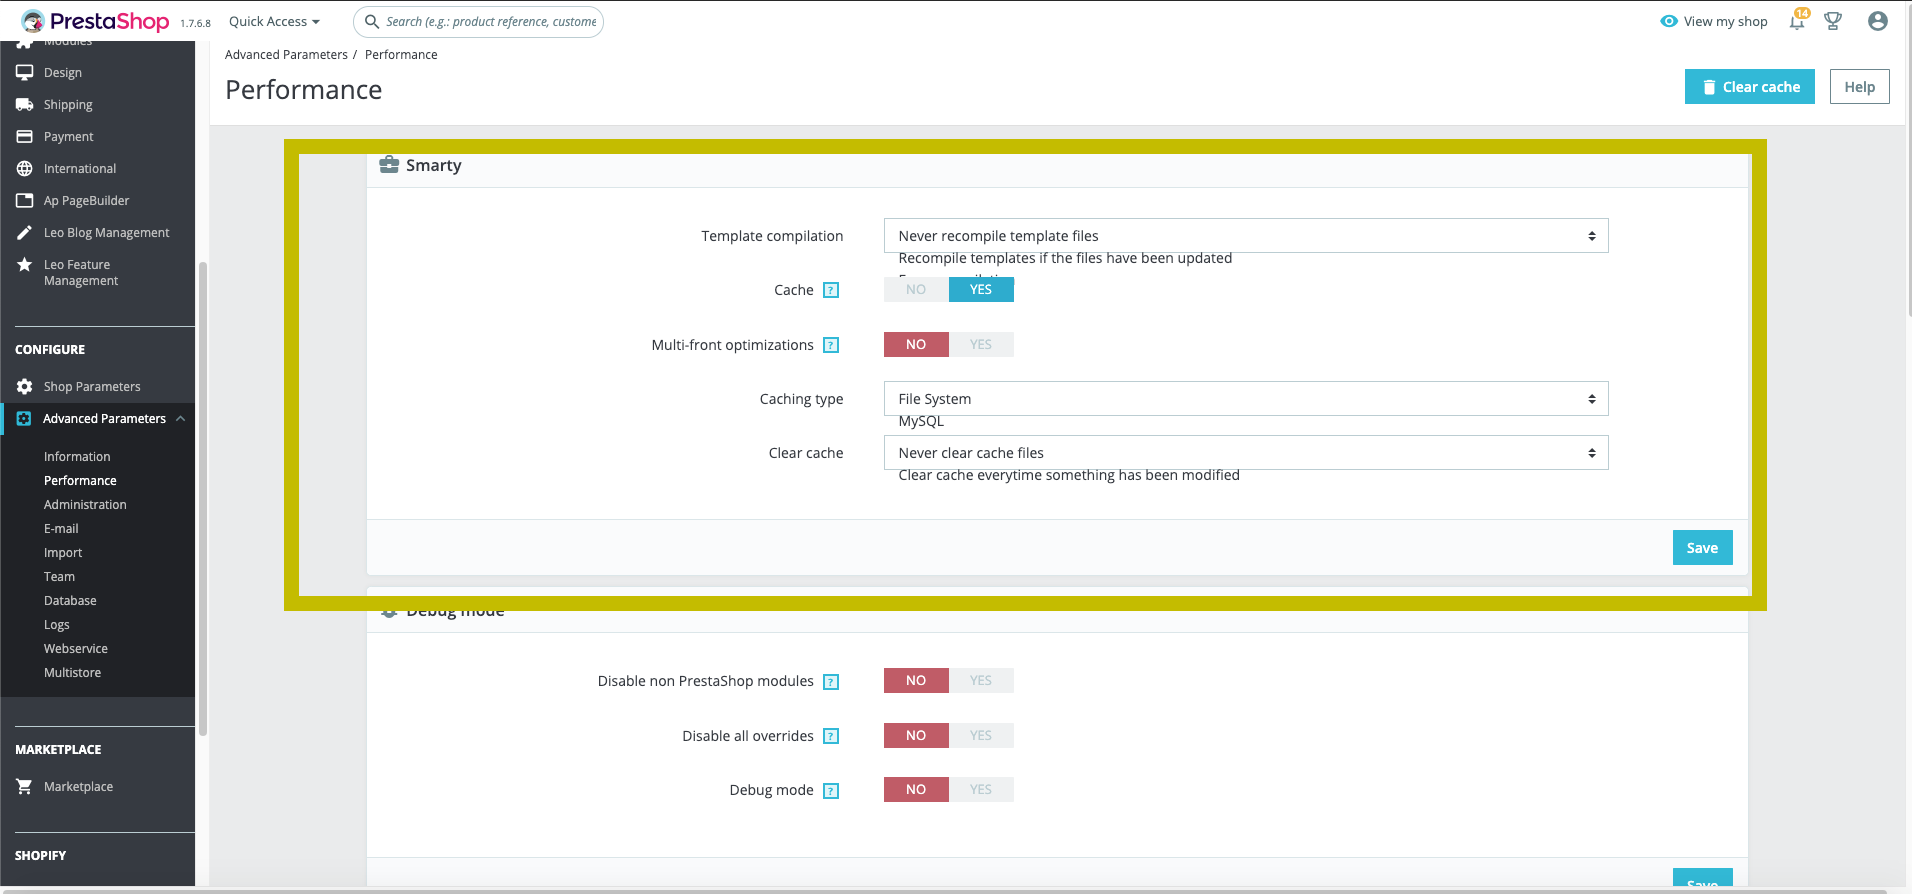
Task: Click the Smarty section briefcase icon
Action: [x=389, y=165]
